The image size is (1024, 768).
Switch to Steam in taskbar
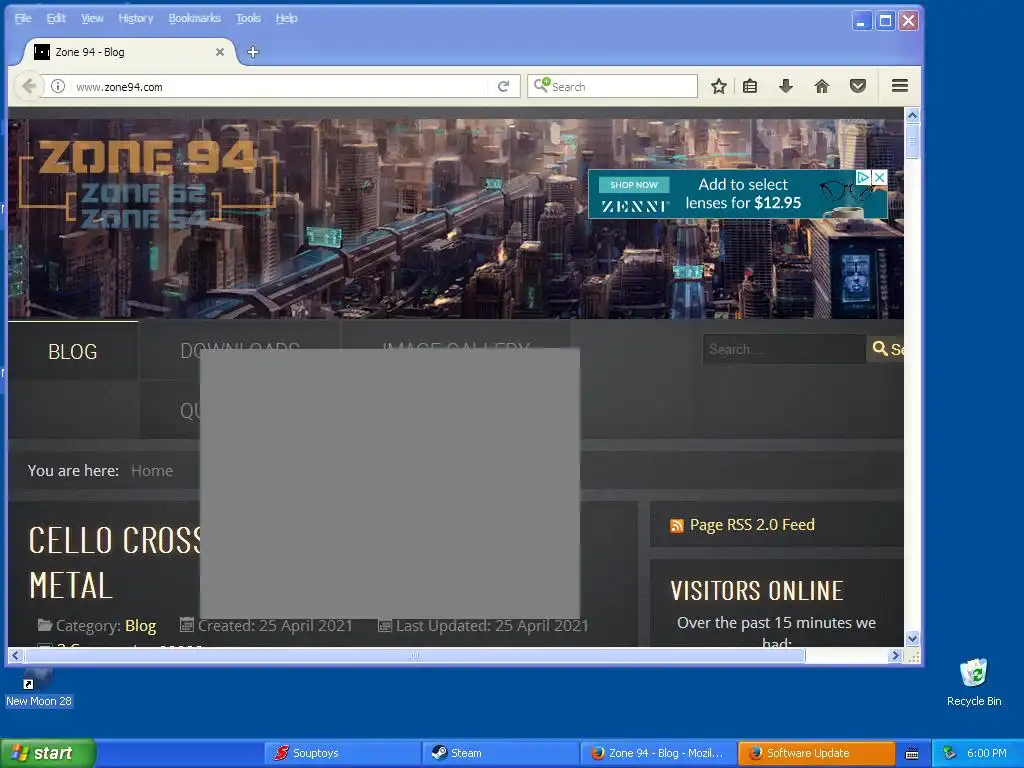coord(500,753)
